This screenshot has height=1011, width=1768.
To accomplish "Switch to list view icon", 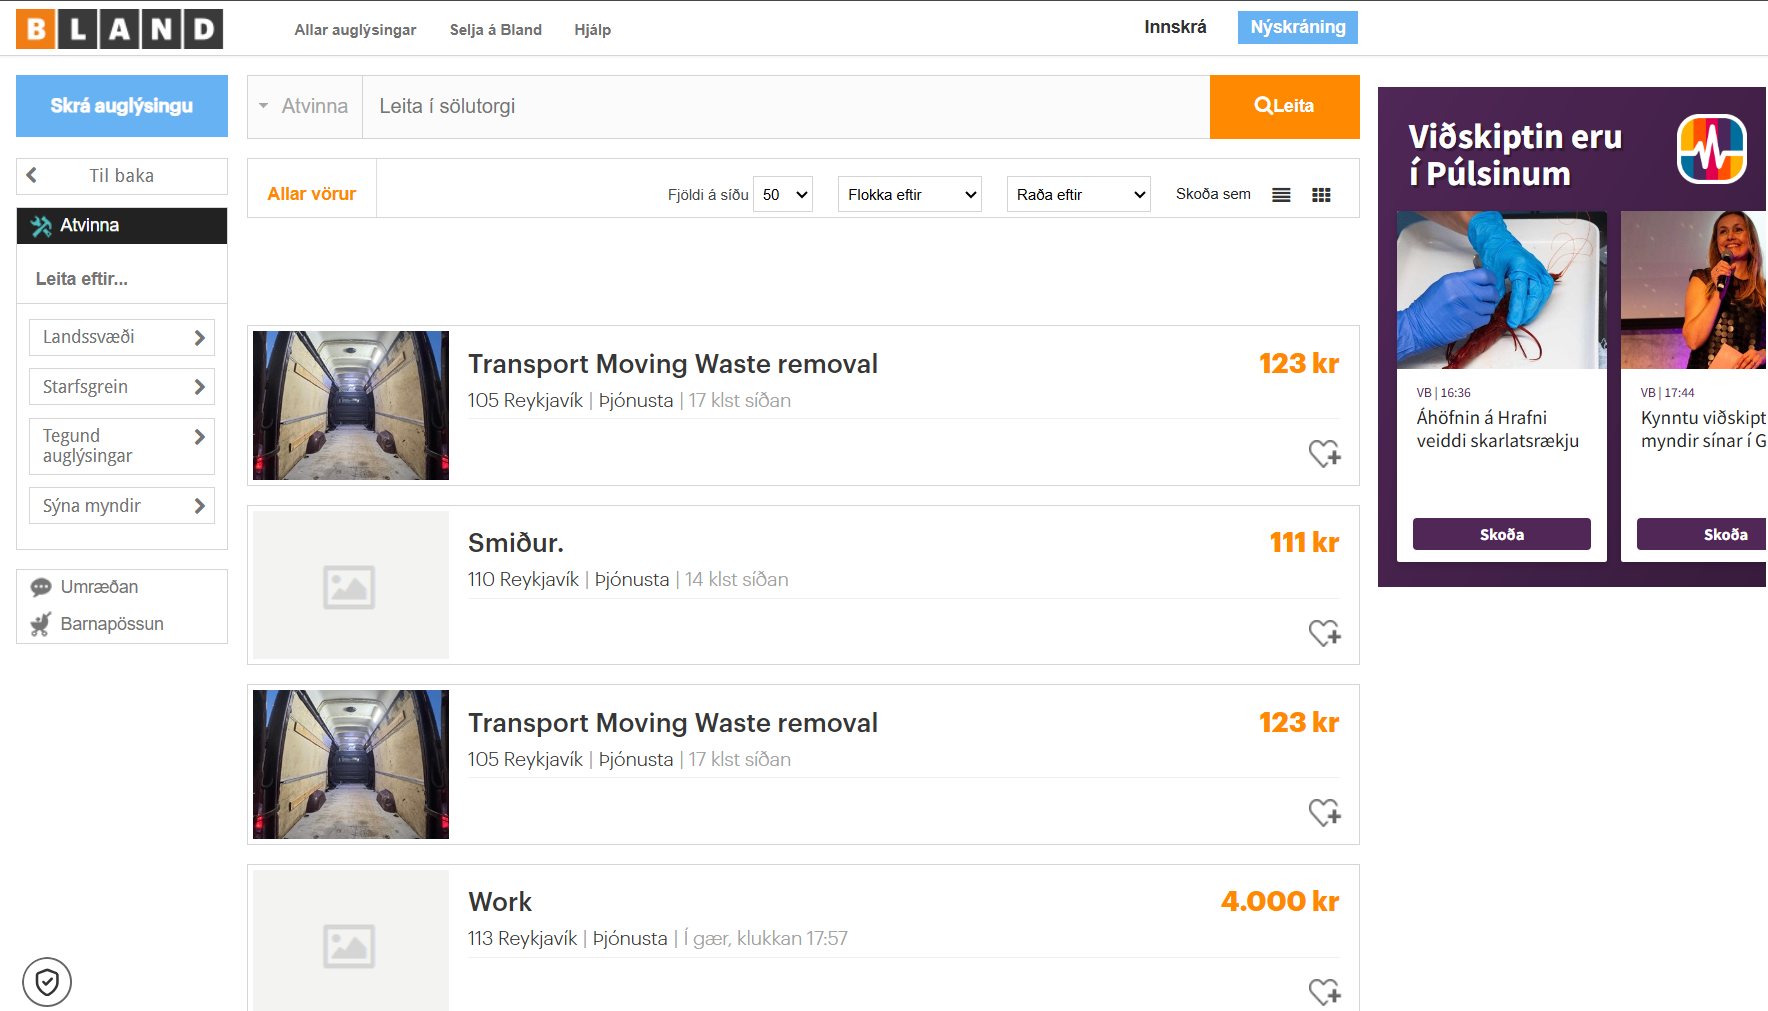I will (1281, 195).
